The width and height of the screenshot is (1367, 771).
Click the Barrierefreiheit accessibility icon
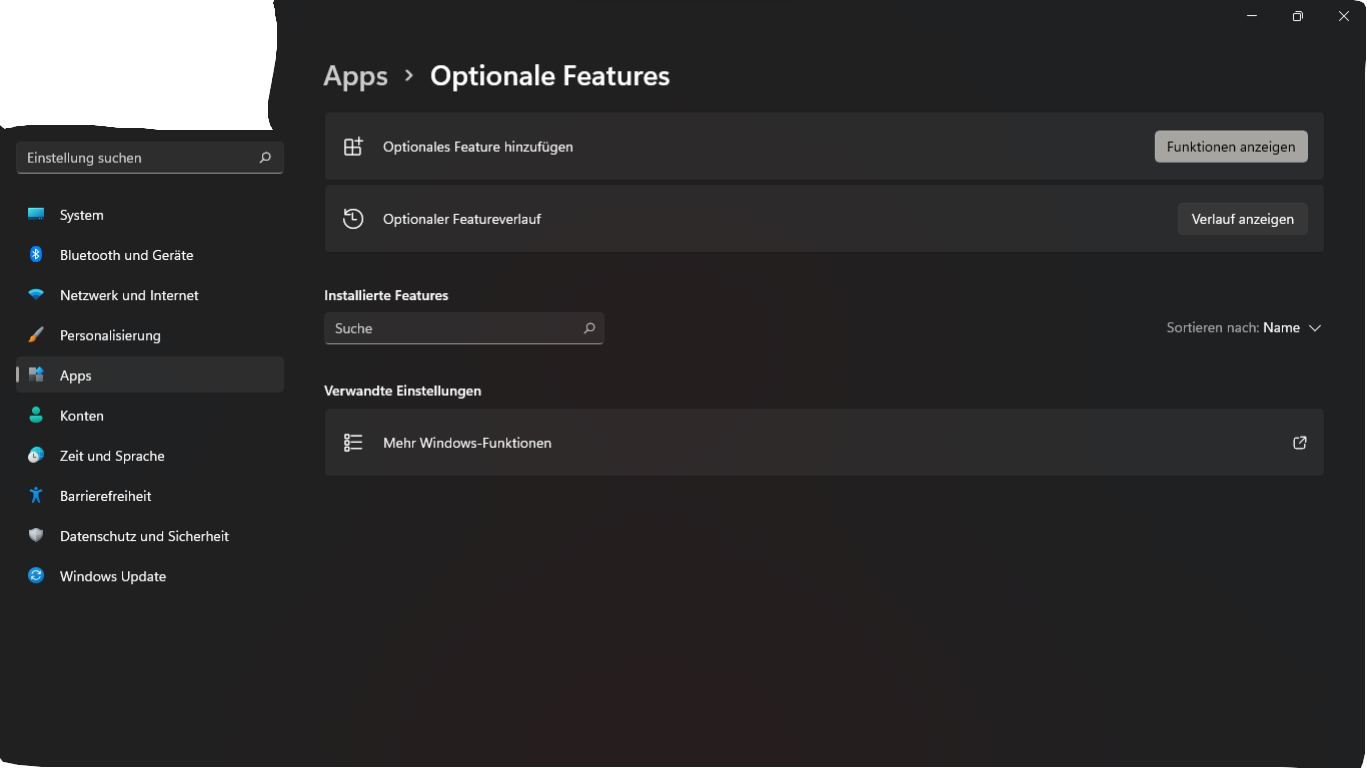point(36,495)
